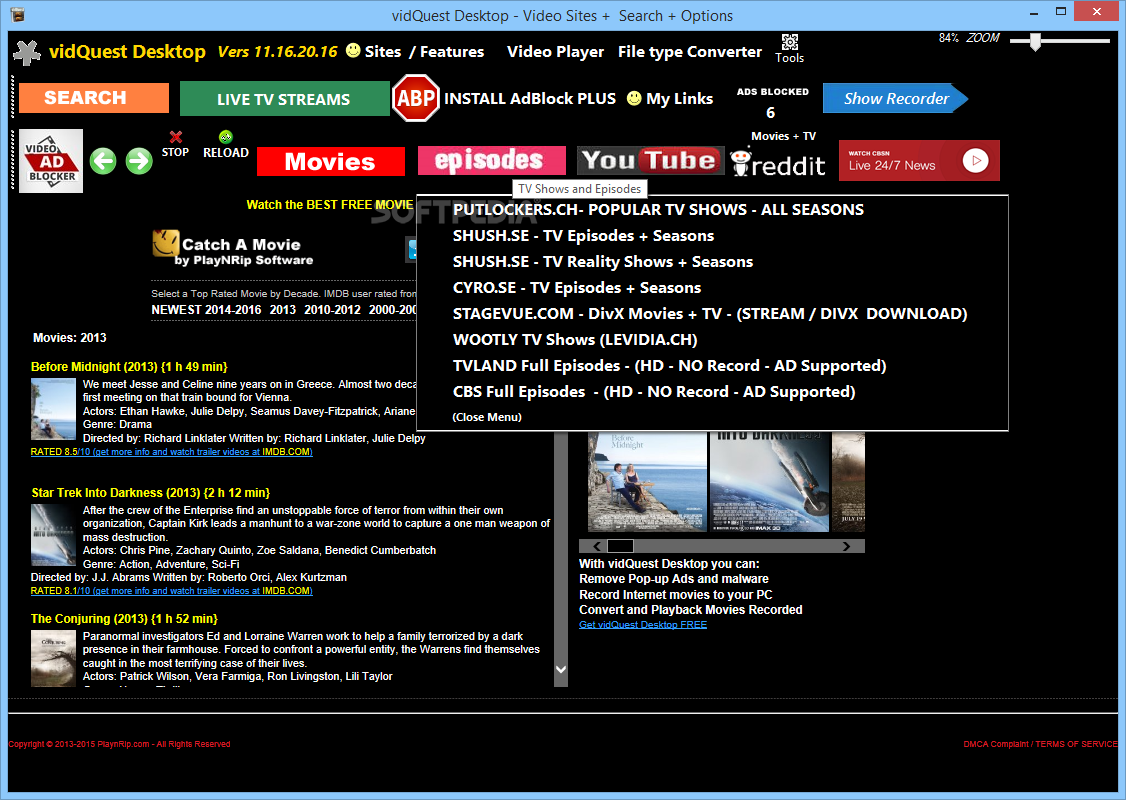Click (Close Menu) in episodes dropdown
The width and height of the screenshot is (1126, 800).
click(487, 417)
